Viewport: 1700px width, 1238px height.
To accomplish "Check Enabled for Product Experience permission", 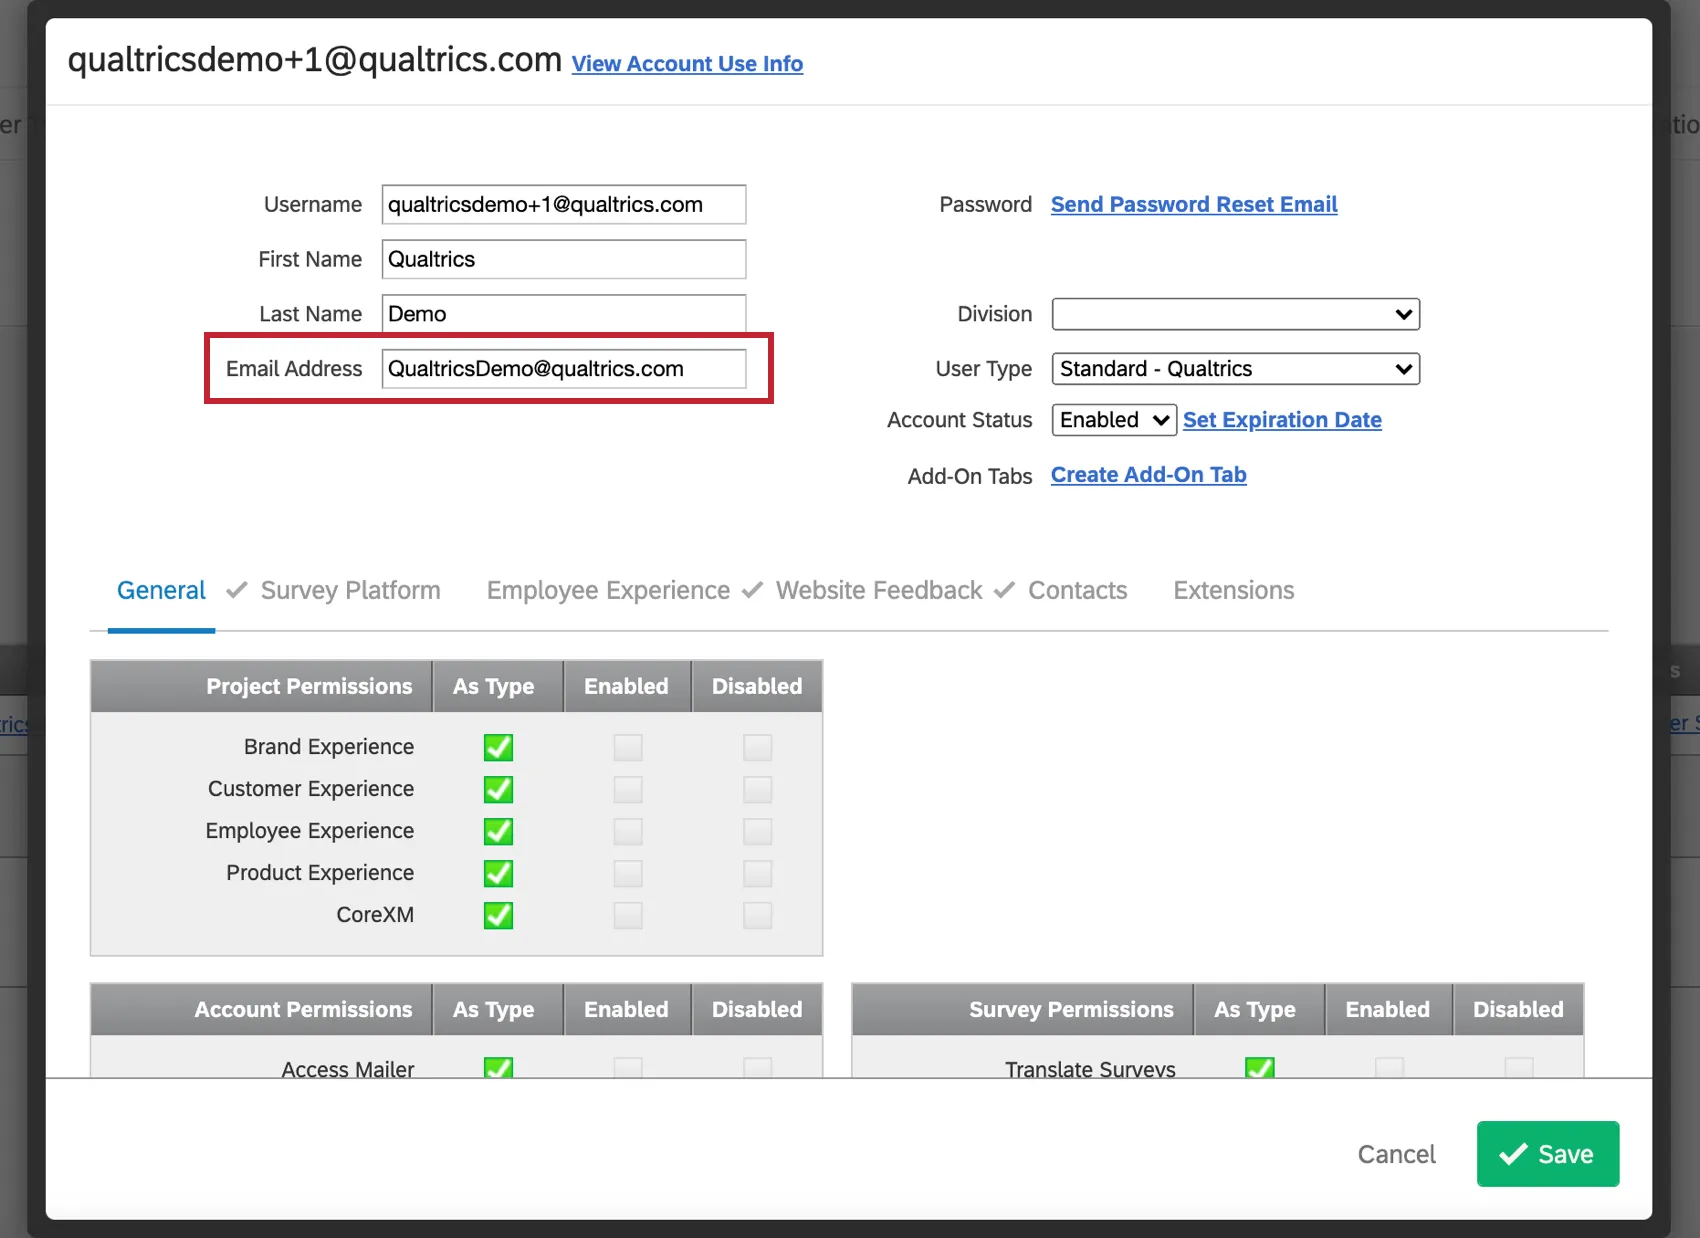I will click(x=627, y=873).
